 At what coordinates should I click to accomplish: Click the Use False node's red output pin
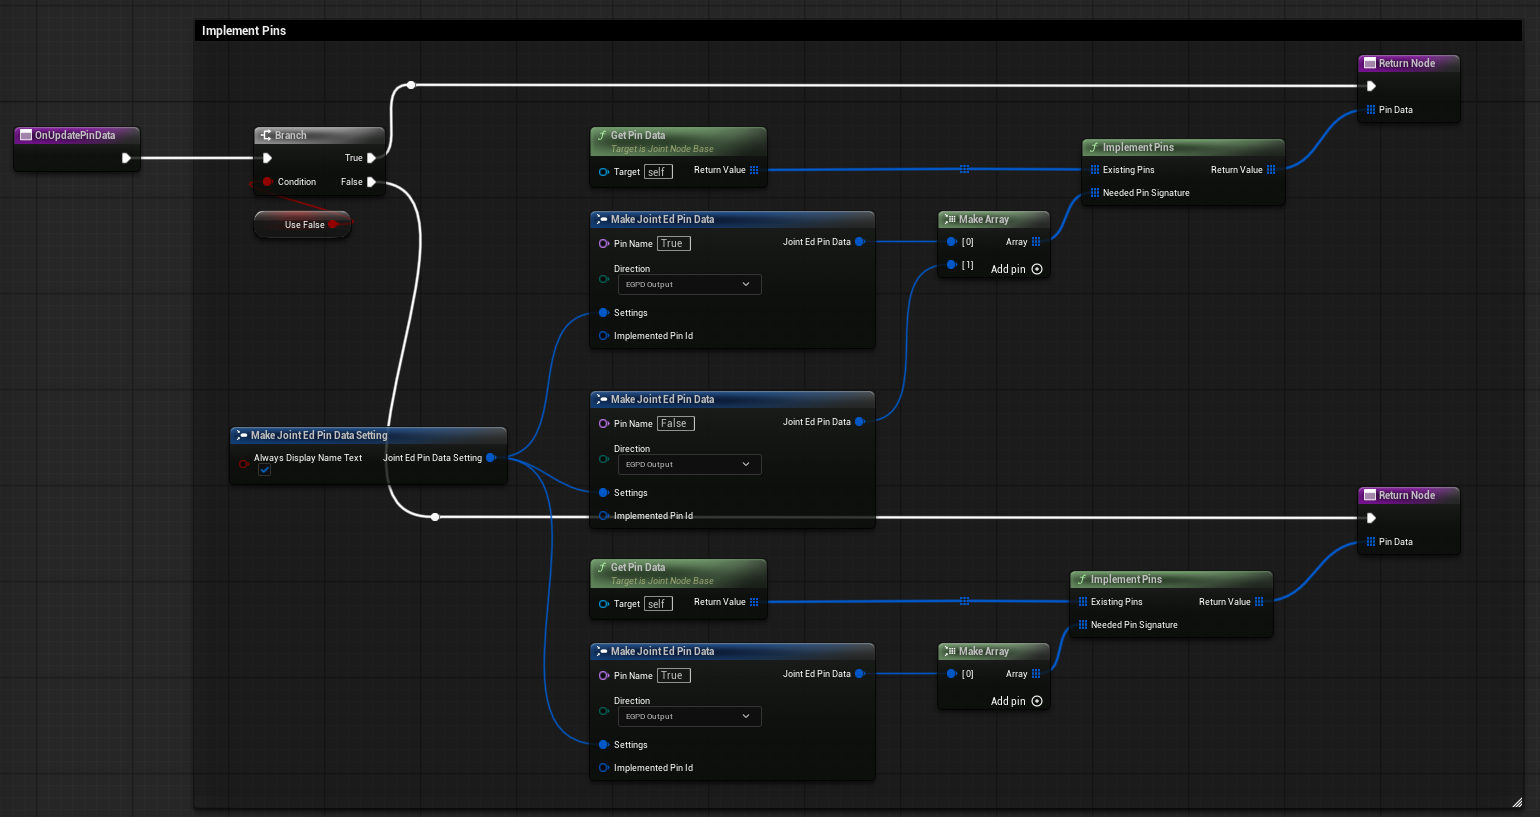pos(334,225)
